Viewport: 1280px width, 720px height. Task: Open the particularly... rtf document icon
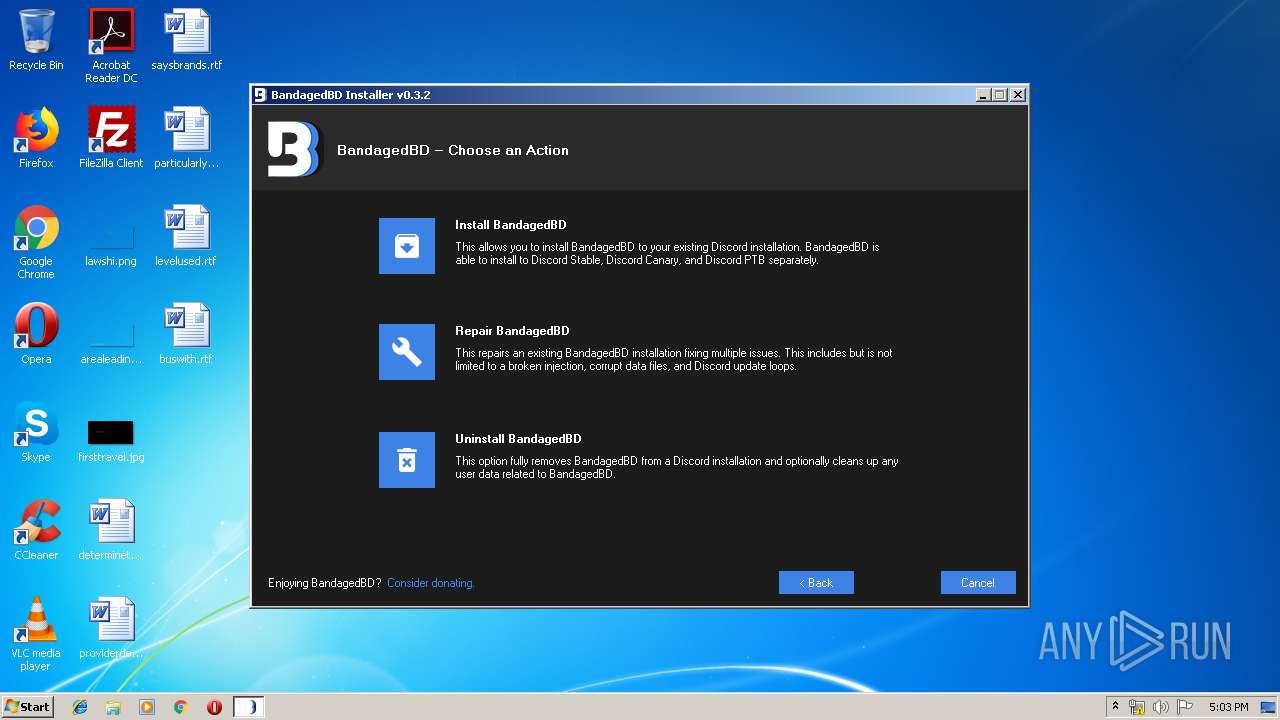coord(187,138)
